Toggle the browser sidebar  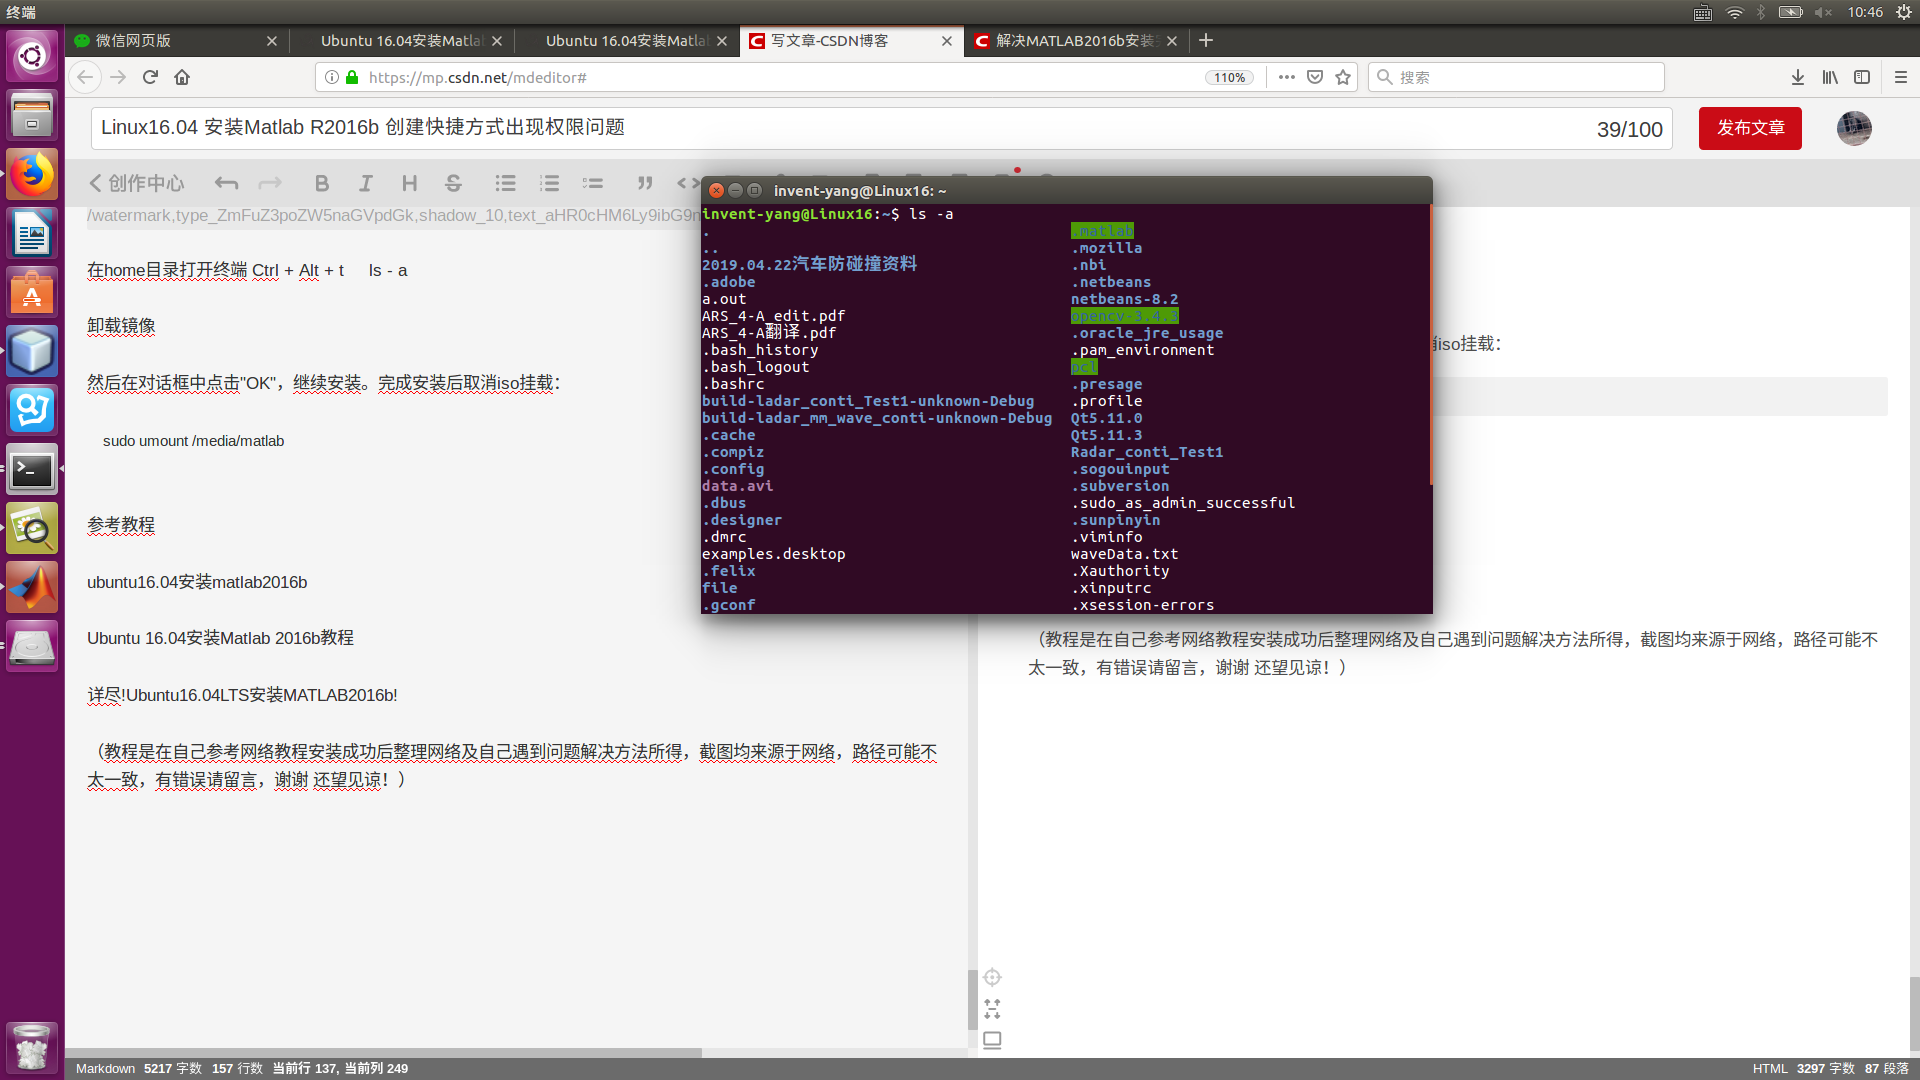click(x=1862, y=77)
